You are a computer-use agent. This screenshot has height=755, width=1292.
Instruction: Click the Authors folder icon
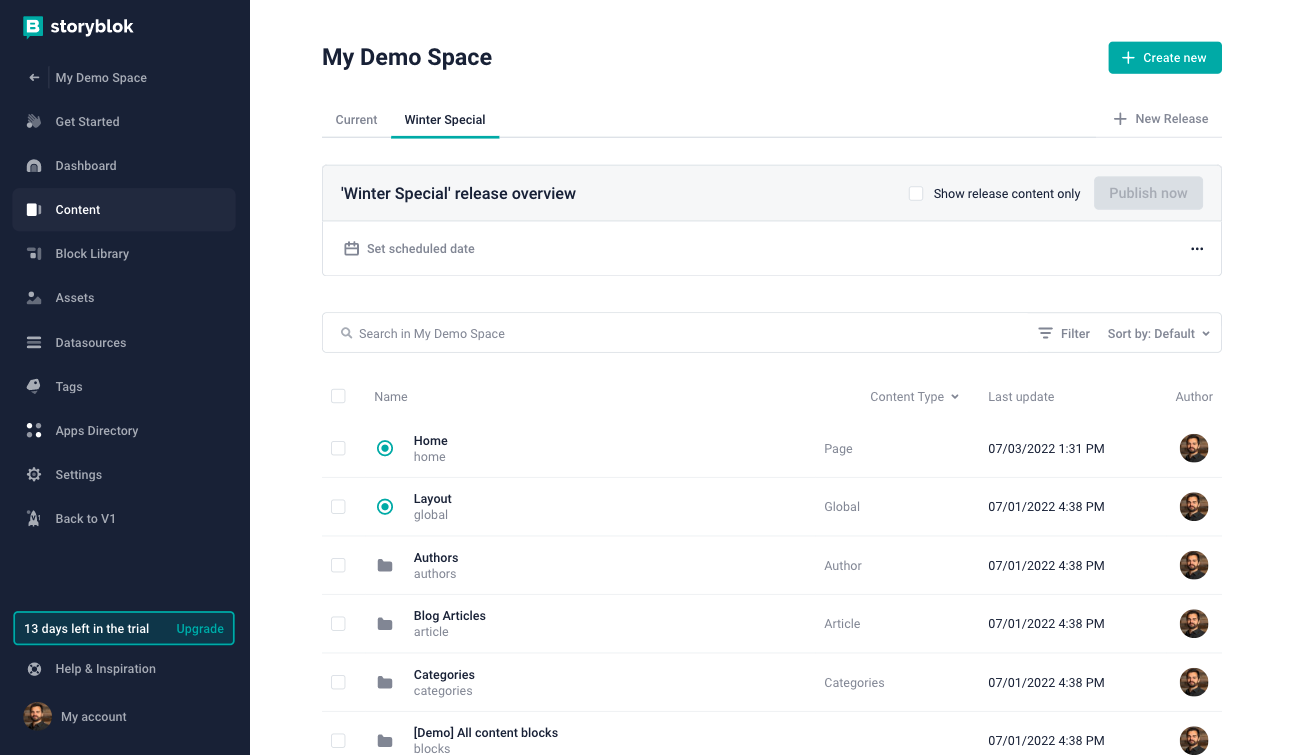point(385,565)
